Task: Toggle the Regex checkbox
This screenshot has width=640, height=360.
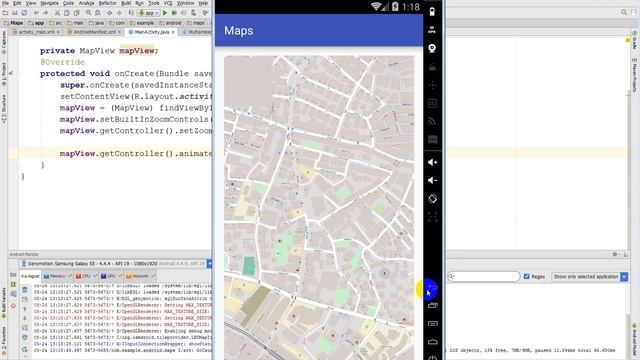Action: [527, 276]
